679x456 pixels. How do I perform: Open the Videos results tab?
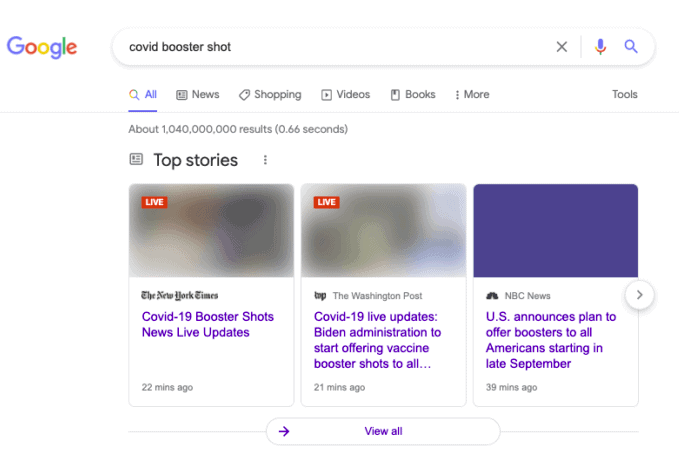[x=345, y=95]
